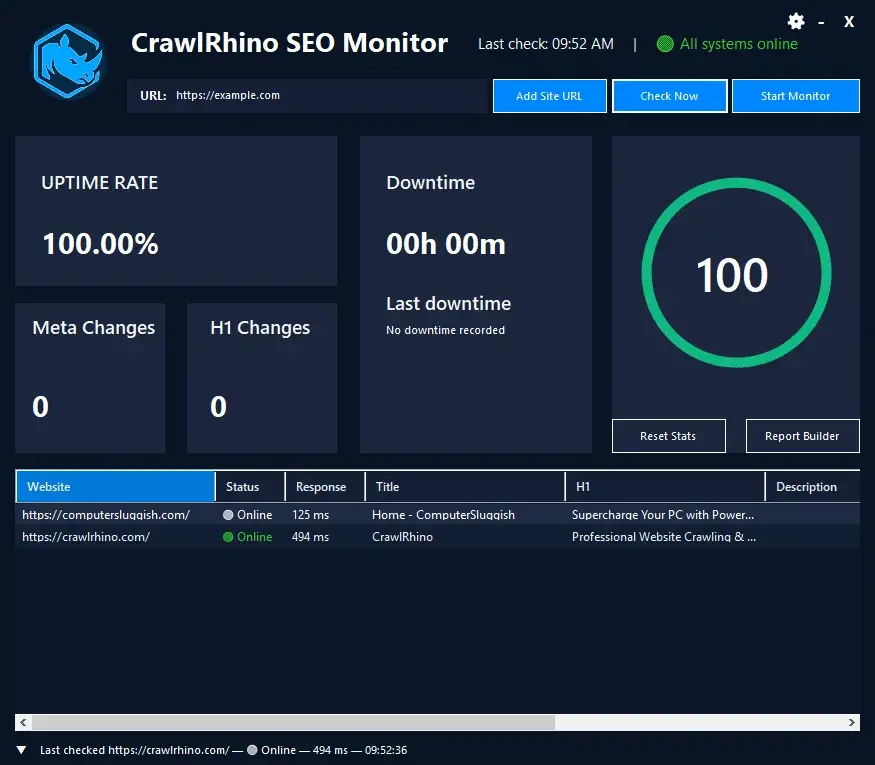The image size is (875, 765).
Task: Click the green All systems online indicator dot
Action: coord(665,44)
